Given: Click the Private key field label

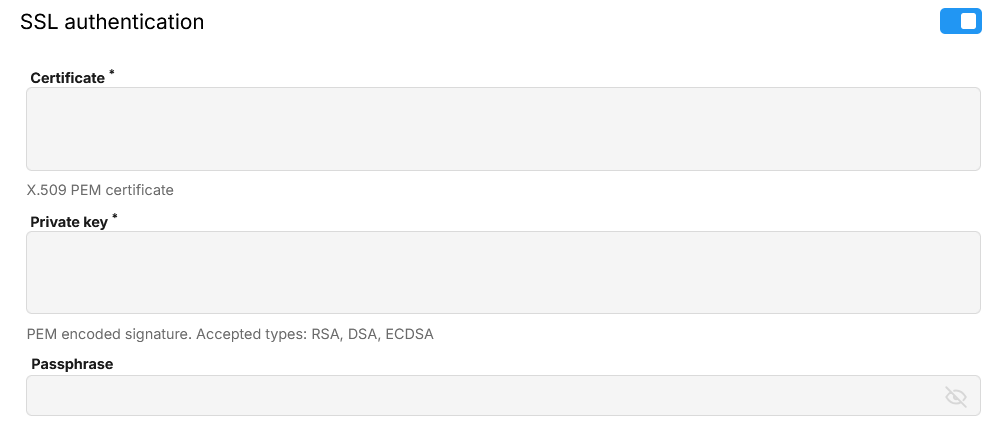Looking at the screenshot, I should [69, 222].
